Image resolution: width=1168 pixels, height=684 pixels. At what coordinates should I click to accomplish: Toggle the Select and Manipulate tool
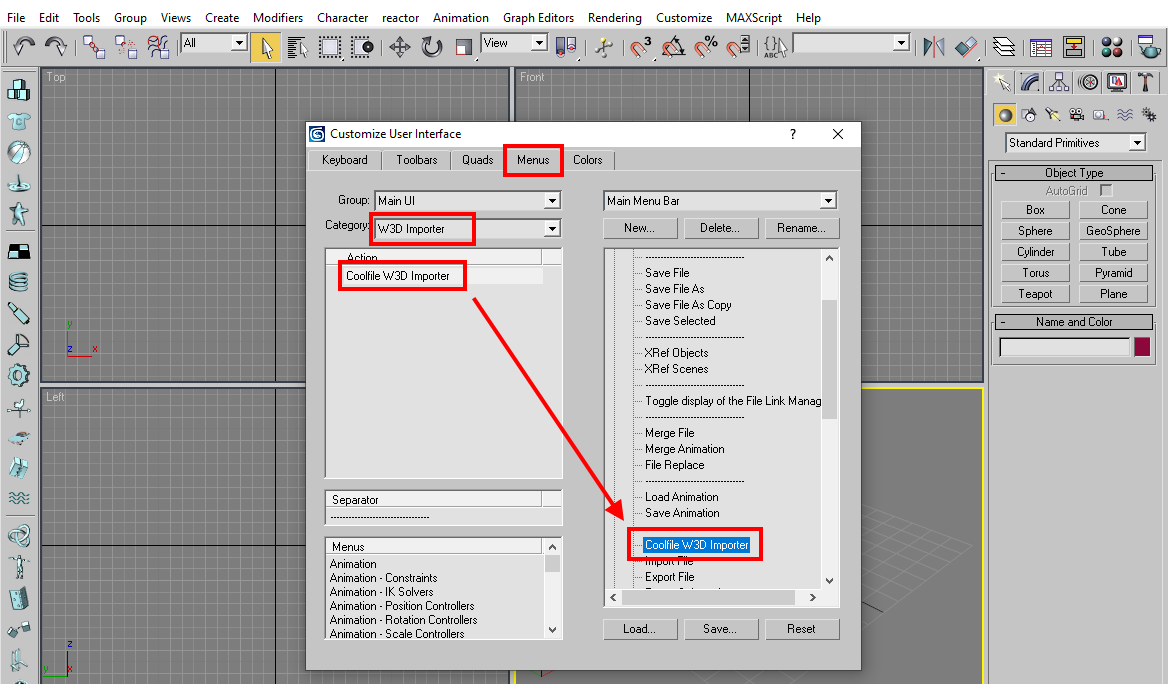click(604, 47)
